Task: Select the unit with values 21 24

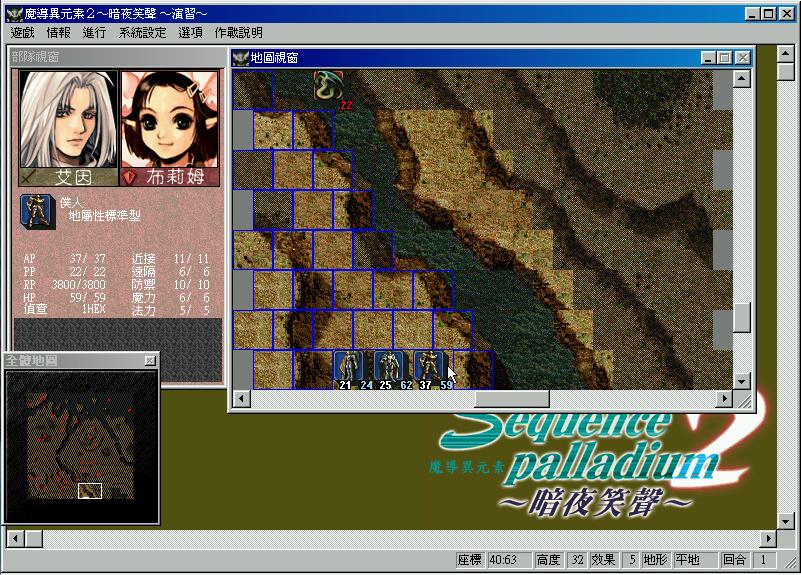Action: (x=348, y=366)
